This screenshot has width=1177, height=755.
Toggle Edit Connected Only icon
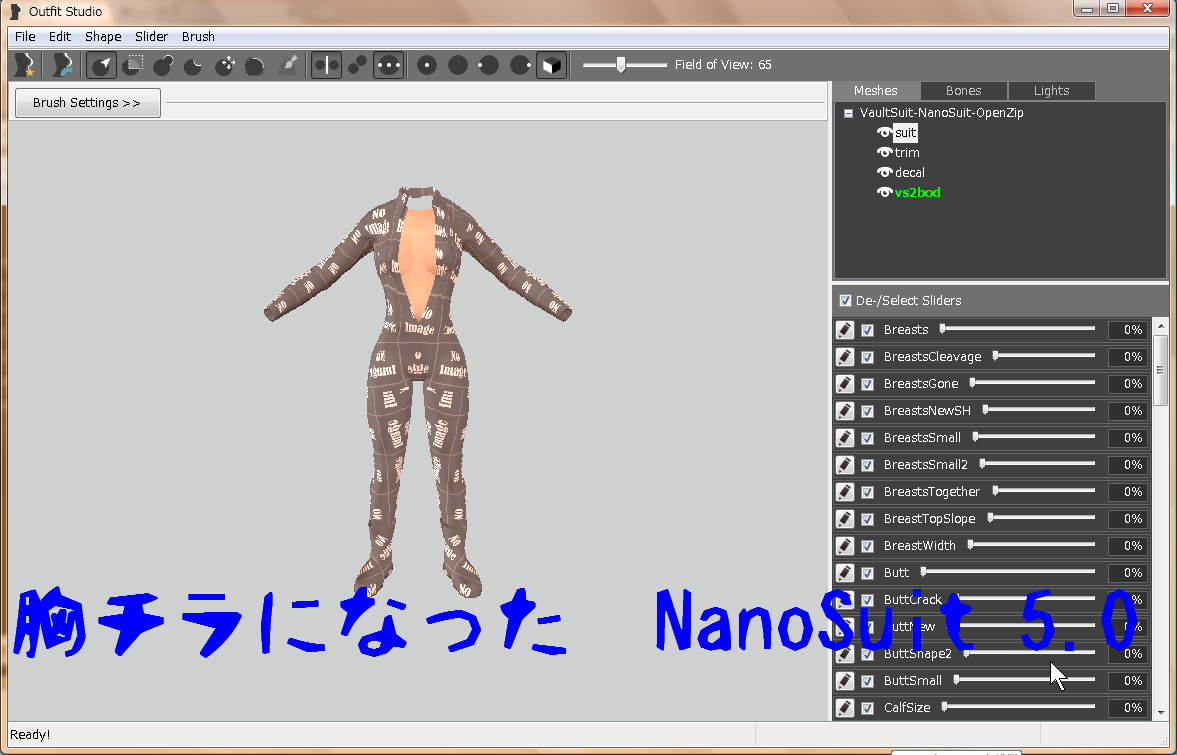coord(358,65)
